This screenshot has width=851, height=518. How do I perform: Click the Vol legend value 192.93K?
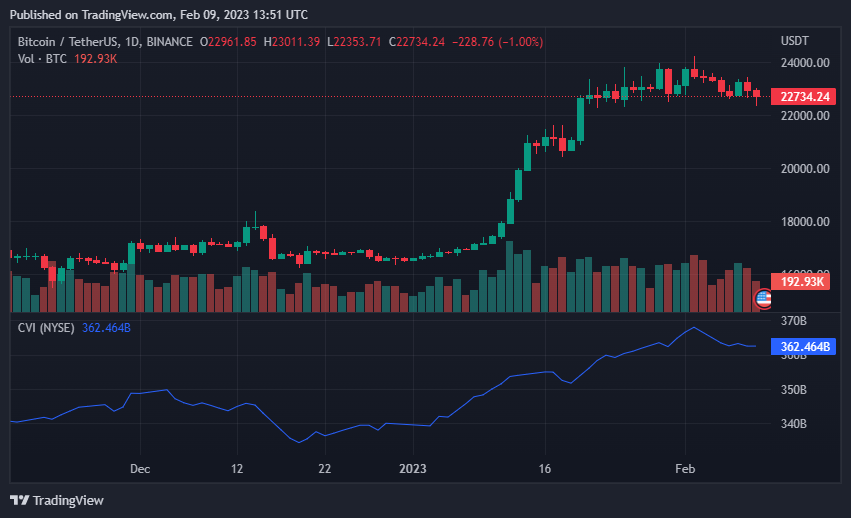click(x=96, y=59)
